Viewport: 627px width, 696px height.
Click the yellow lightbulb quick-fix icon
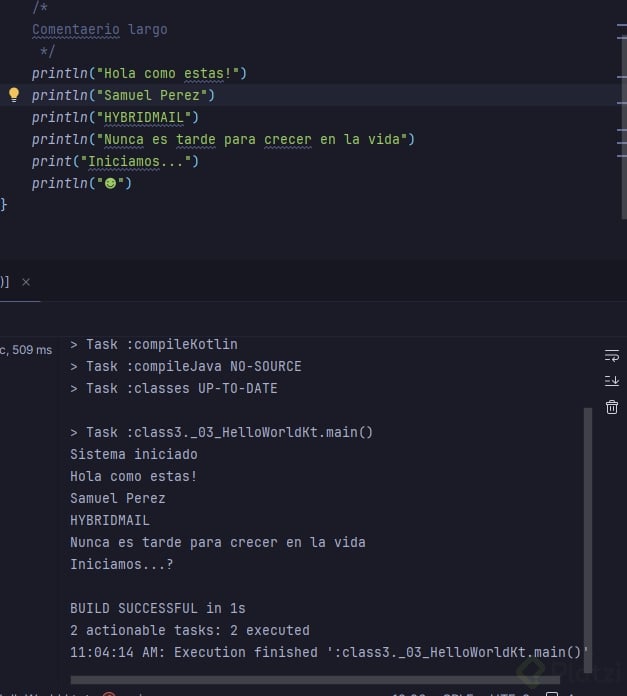click(x=14, y=95)
